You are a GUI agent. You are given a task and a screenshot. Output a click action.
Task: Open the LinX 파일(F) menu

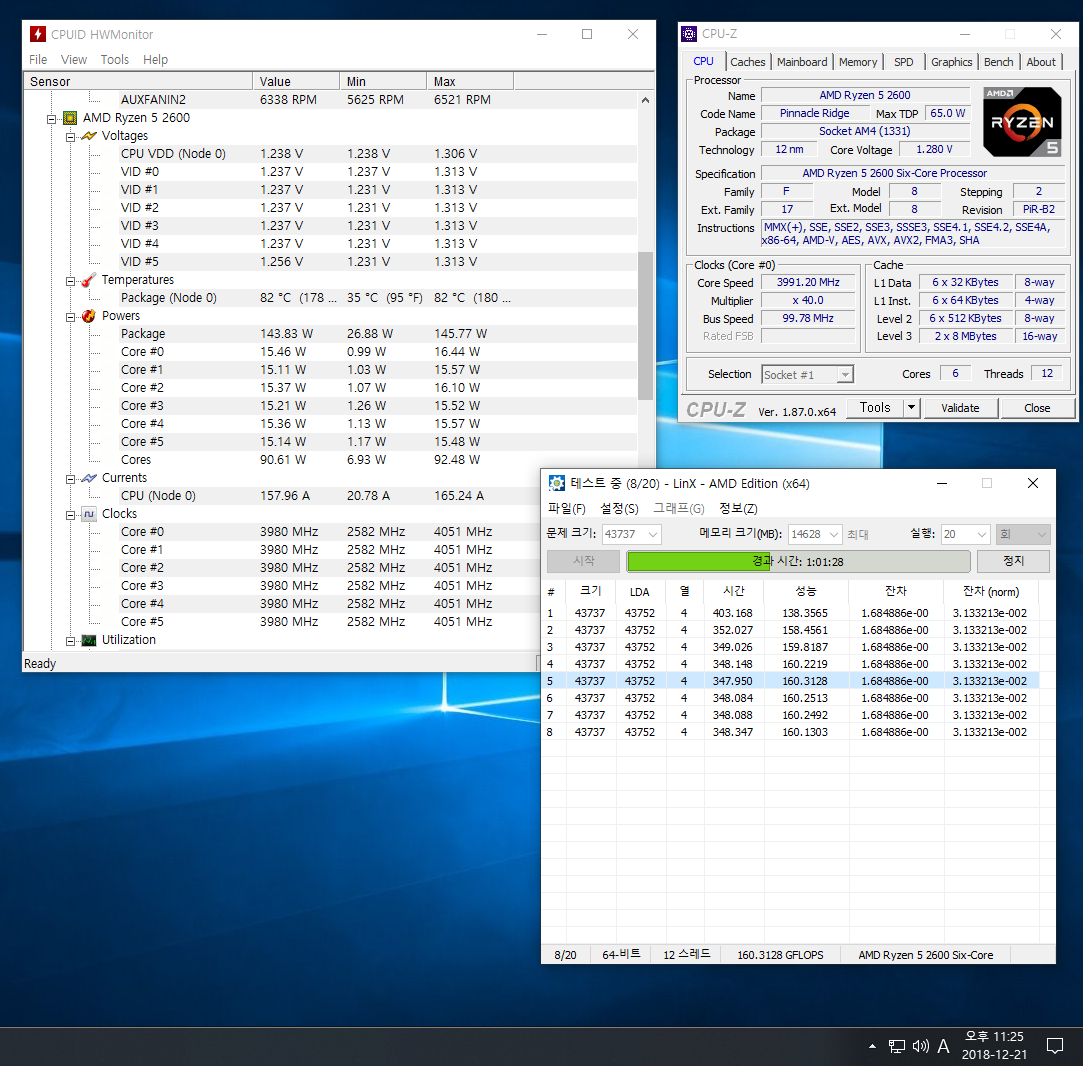tap(566, 508)
